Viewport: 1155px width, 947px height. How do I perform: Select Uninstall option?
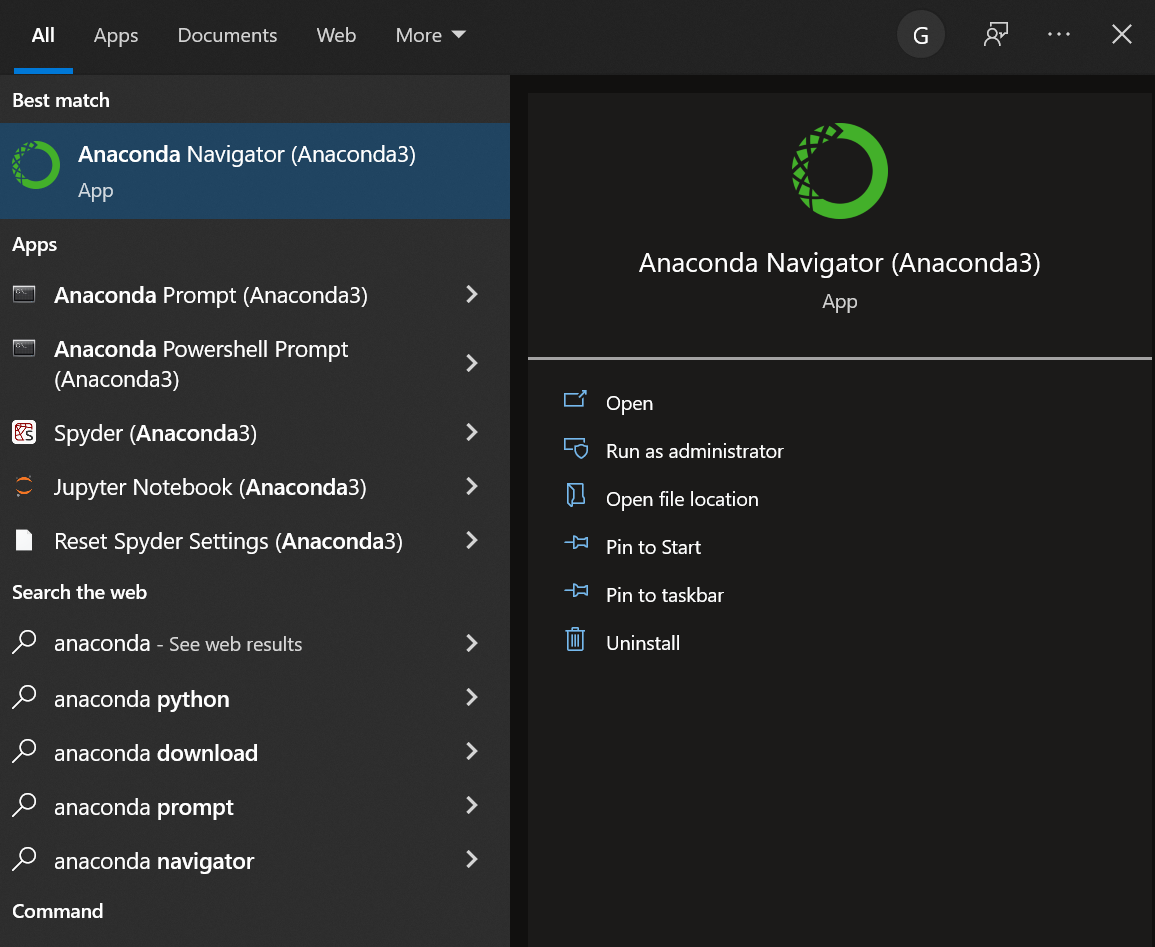click(642, 643)
